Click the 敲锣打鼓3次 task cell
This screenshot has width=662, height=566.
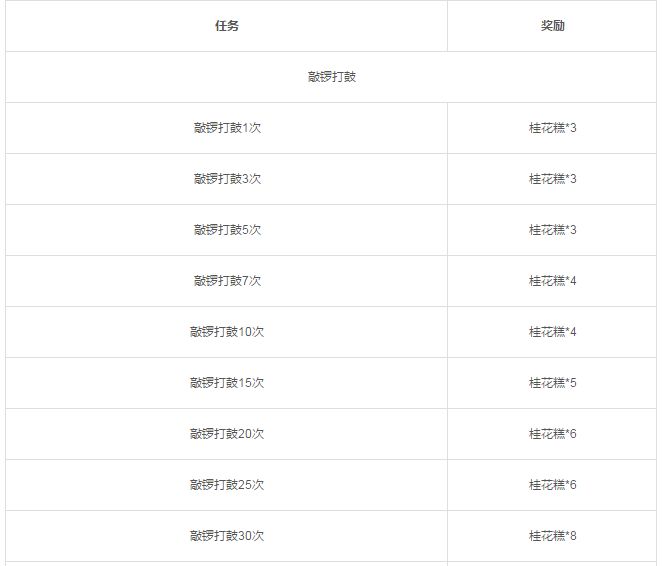point(227,179)
